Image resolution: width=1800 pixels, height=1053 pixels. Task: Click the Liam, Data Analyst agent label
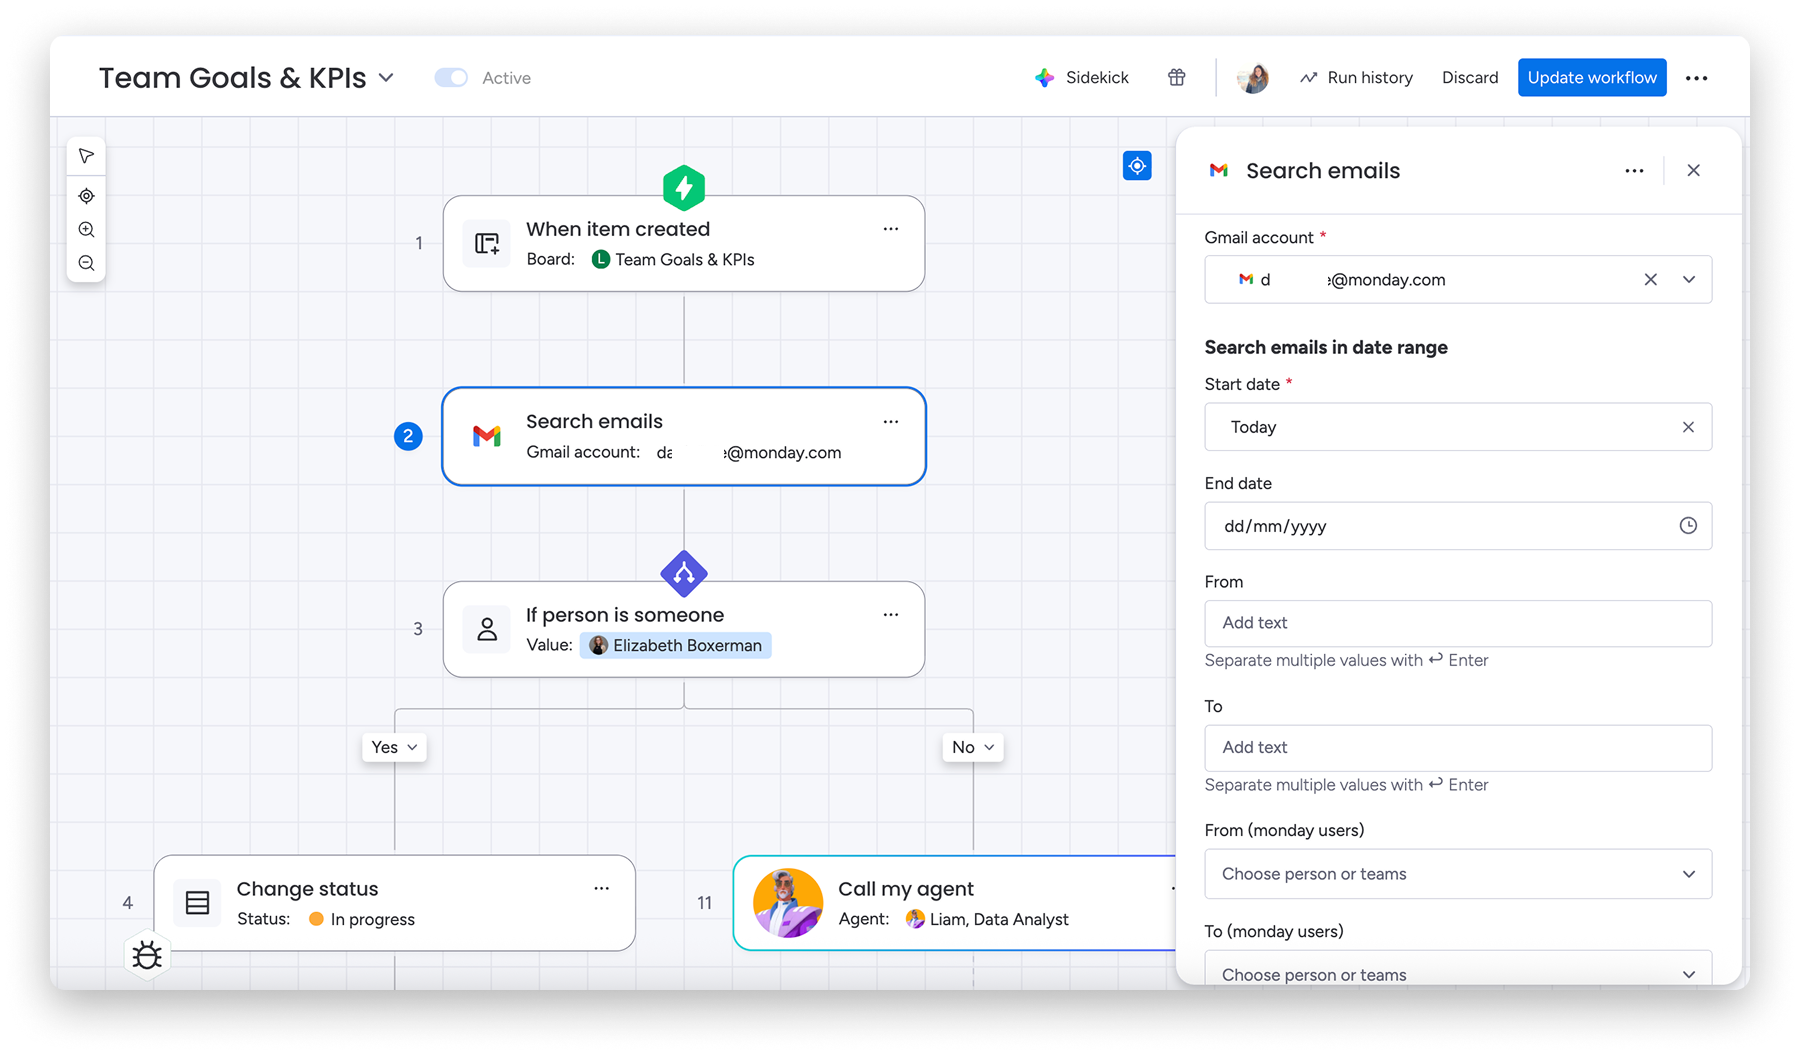click(987, 920)
